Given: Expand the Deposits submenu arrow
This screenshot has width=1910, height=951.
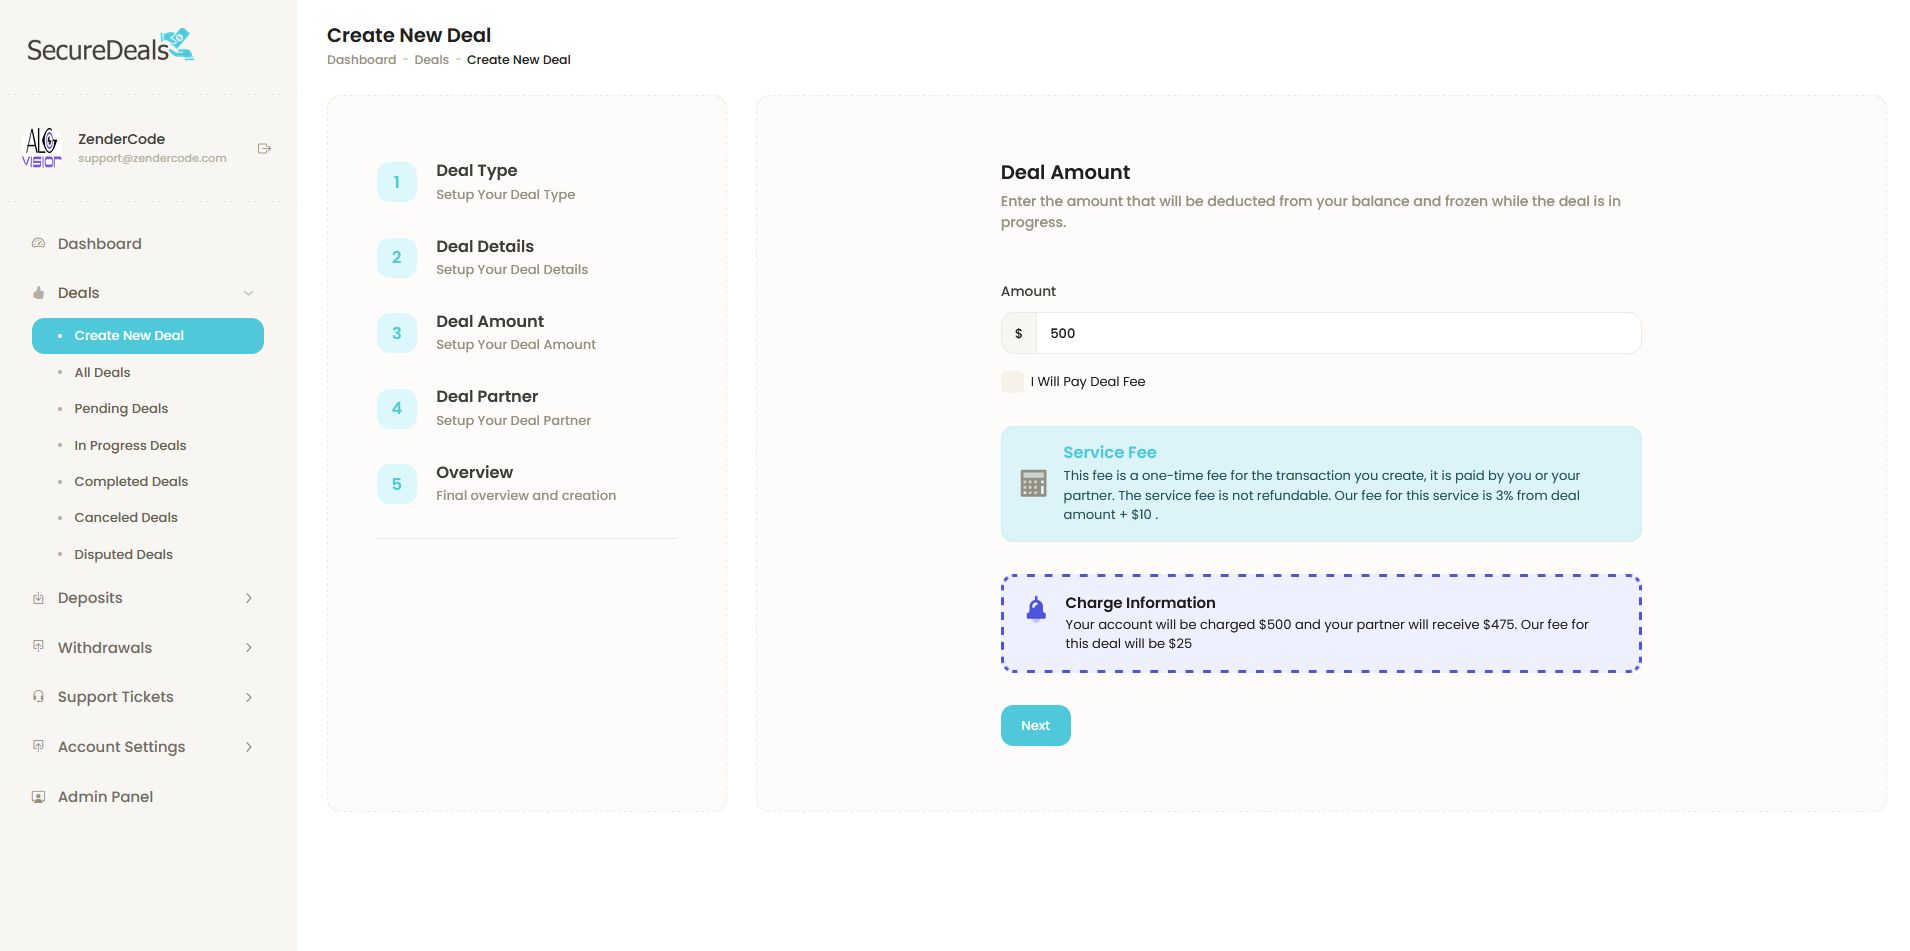Looking at the screenshot, I should [x=249, y=598].
